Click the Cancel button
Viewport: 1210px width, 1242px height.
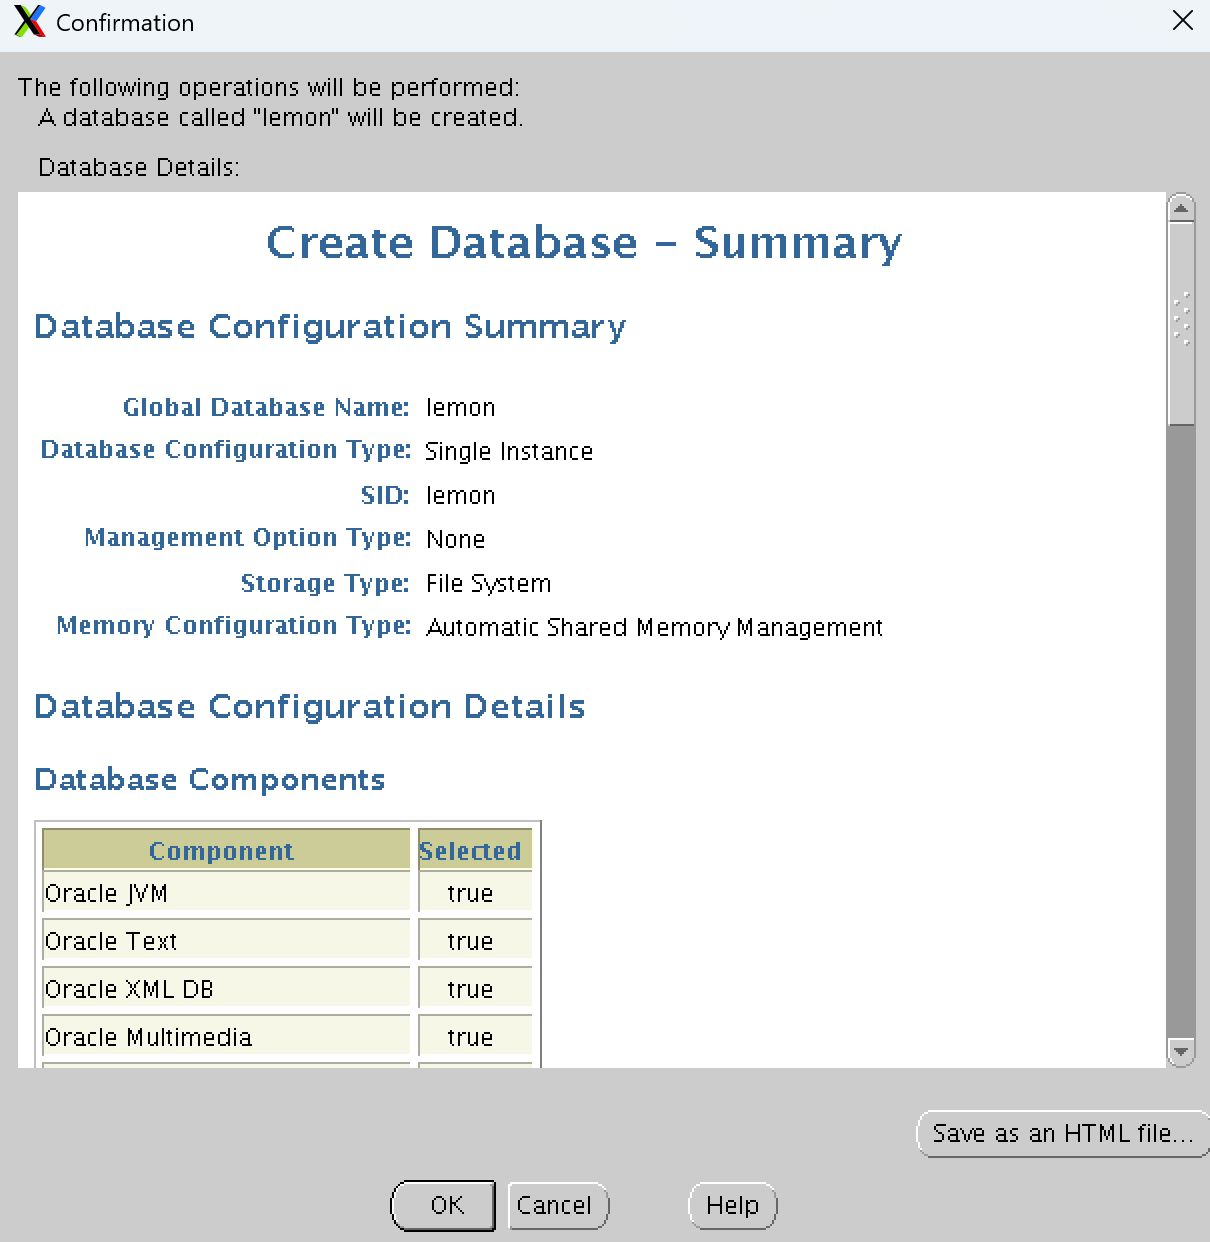(558, 1205)
